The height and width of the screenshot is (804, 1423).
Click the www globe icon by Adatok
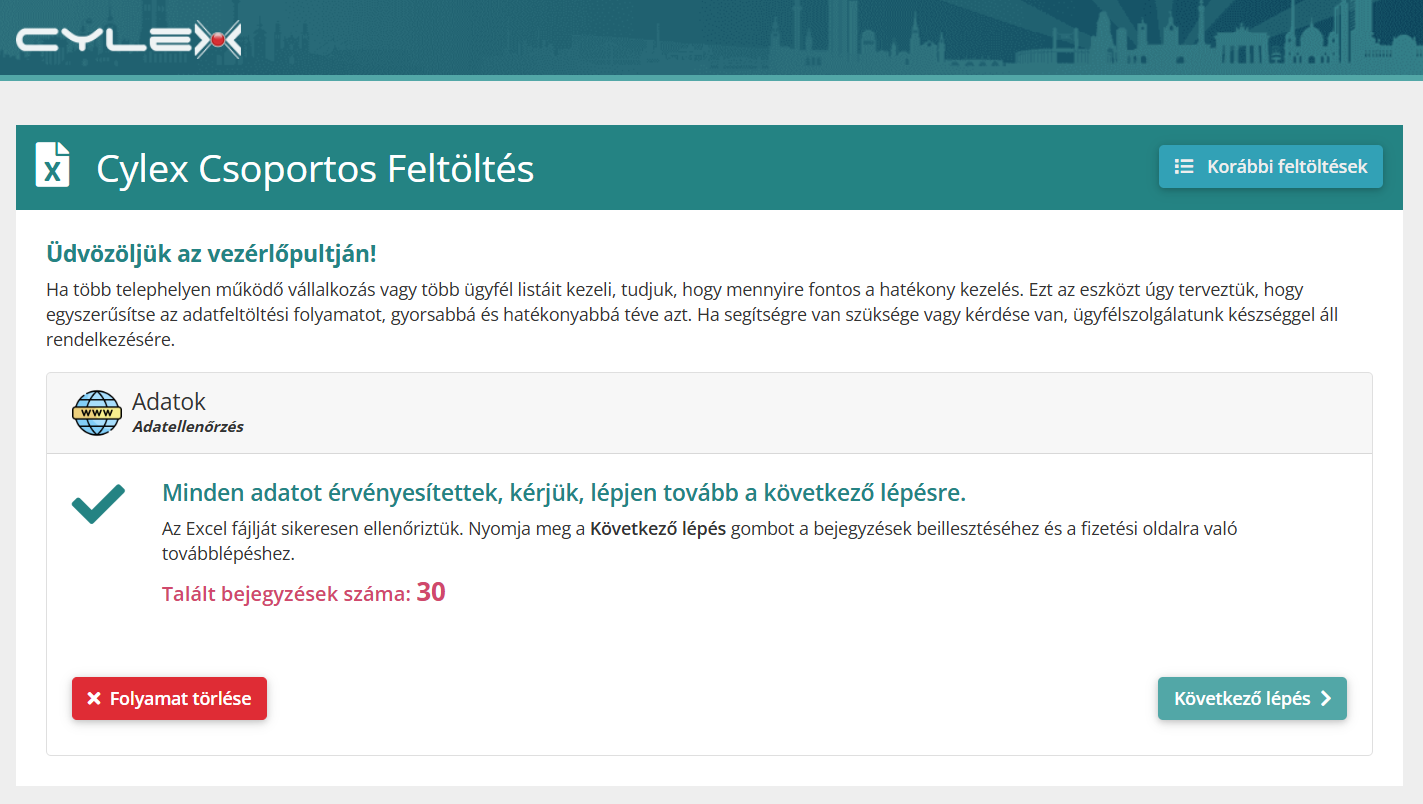(x=97, y=412)
